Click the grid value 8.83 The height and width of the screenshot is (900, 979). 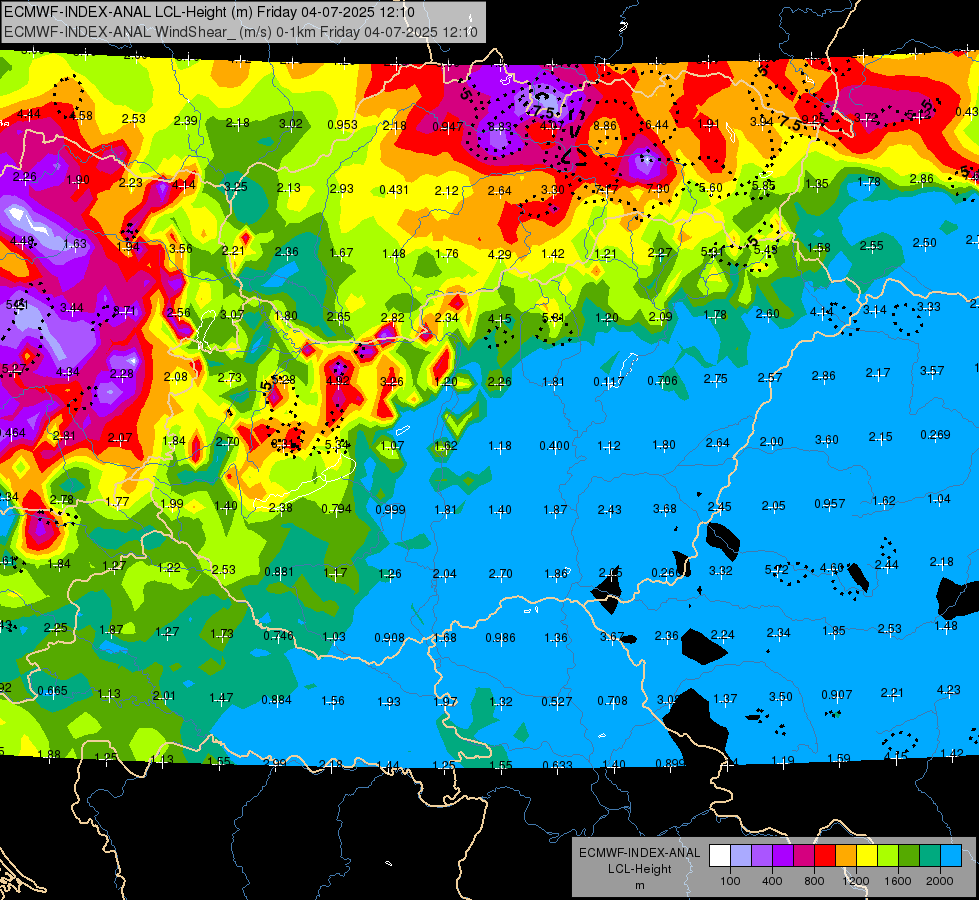click(499, 127)
